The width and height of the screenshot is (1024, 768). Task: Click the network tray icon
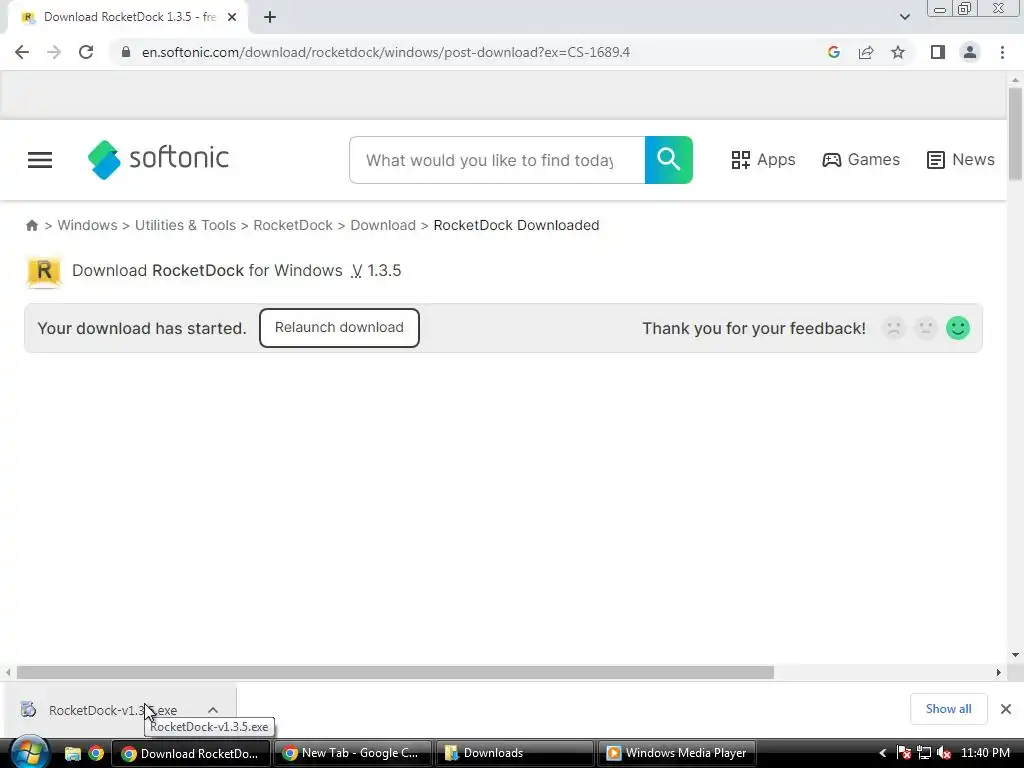click(924, 753)
